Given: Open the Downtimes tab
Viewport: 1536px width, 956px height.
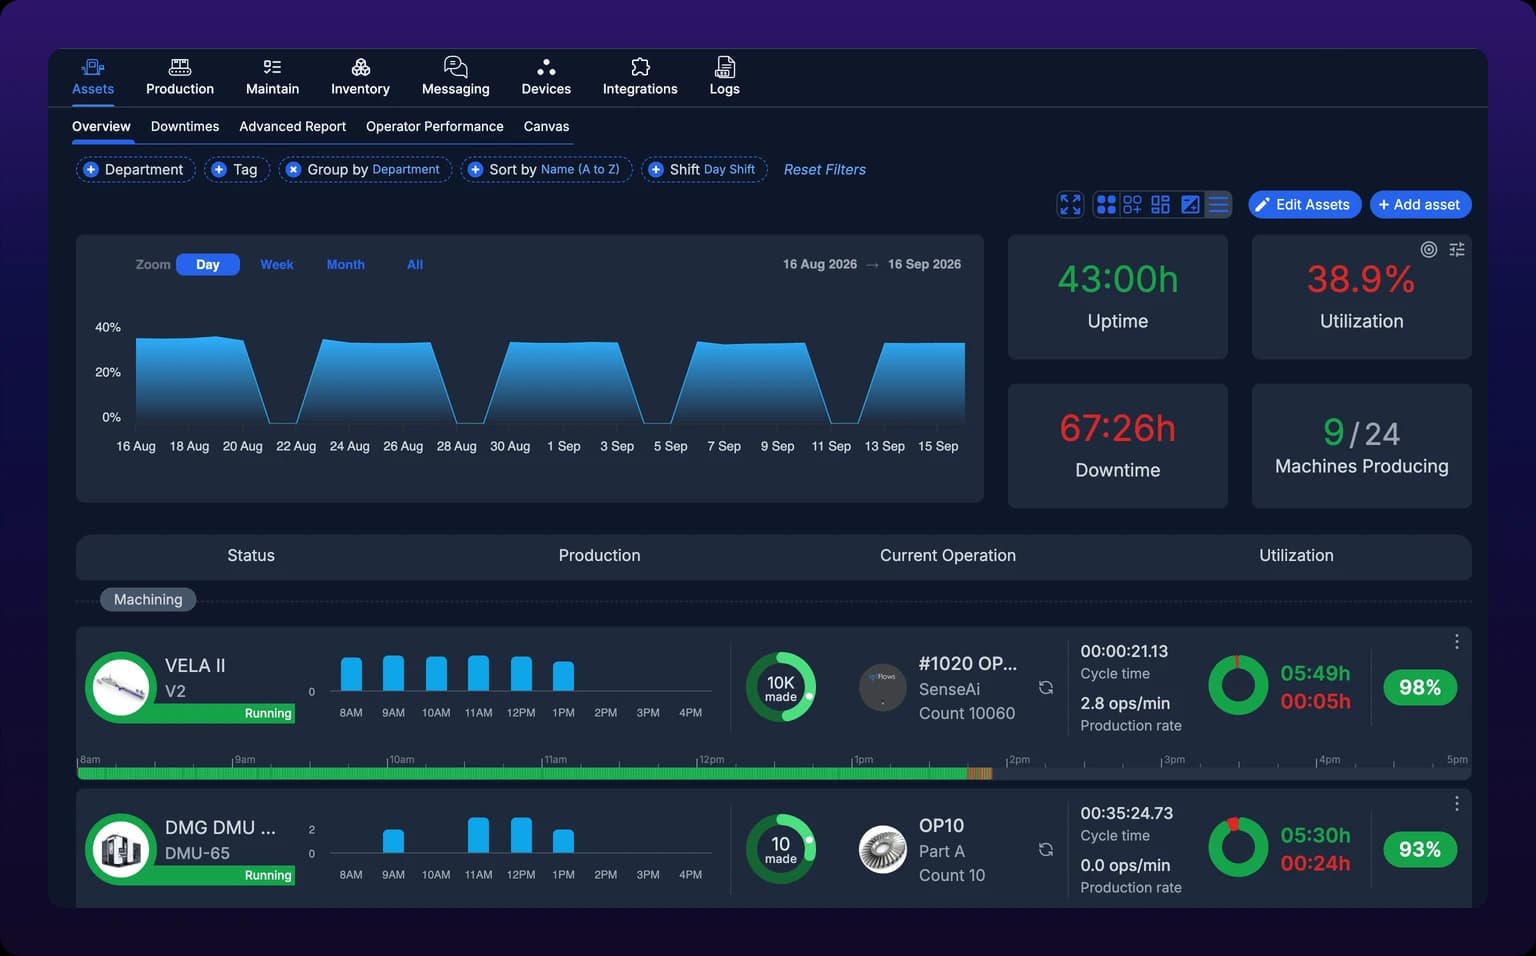Looking at the screenshot, I should (185, 126).
